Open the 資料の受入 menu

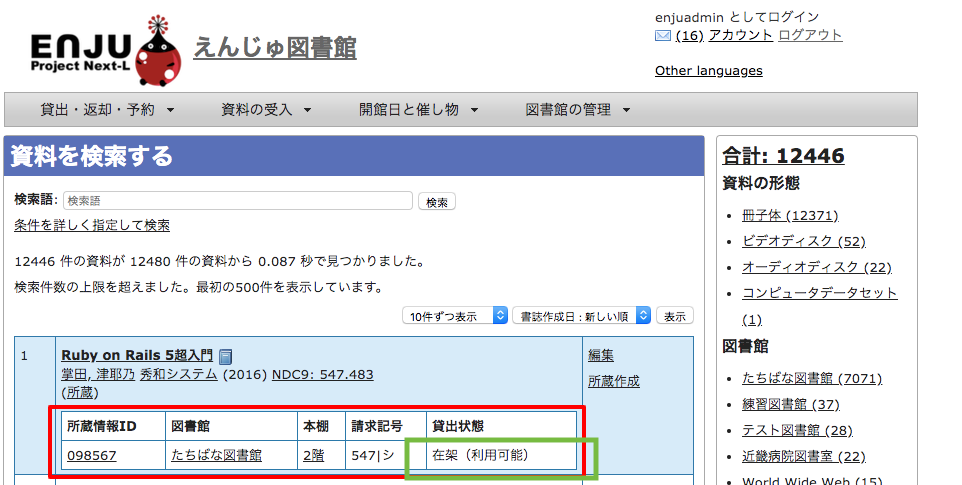[x=266, y=110]
